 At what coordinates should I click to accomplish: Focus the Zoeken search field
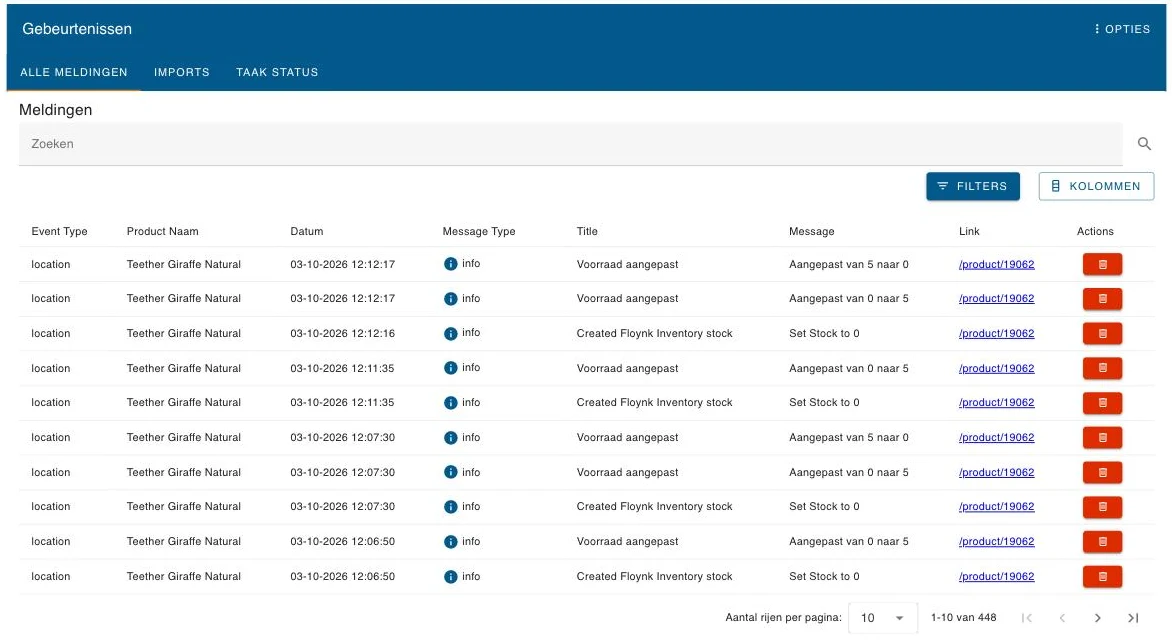tap(570, 144)
